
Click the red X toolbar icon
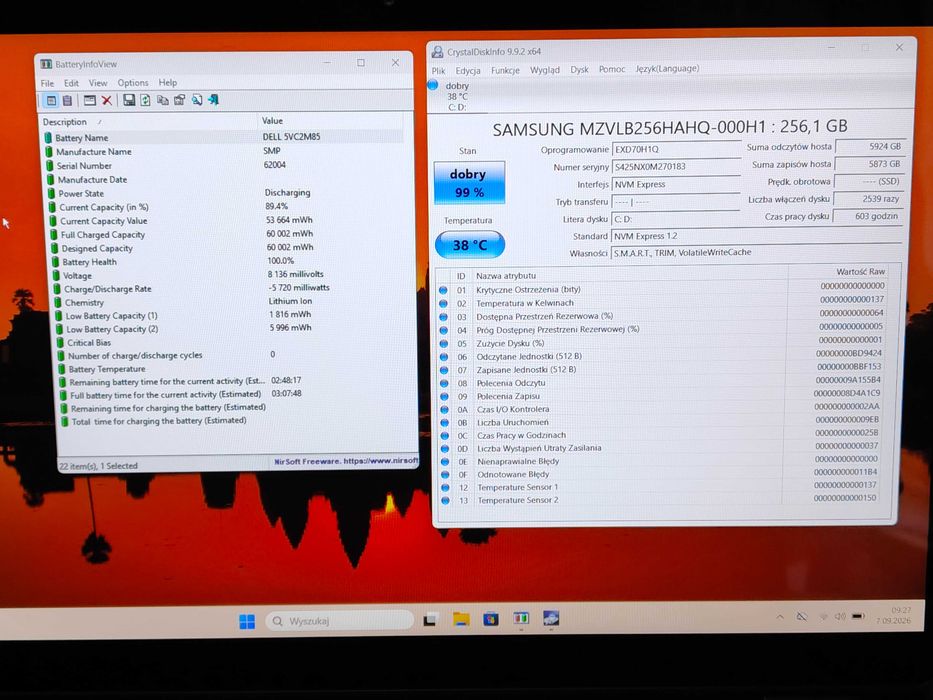pos(107,100)
